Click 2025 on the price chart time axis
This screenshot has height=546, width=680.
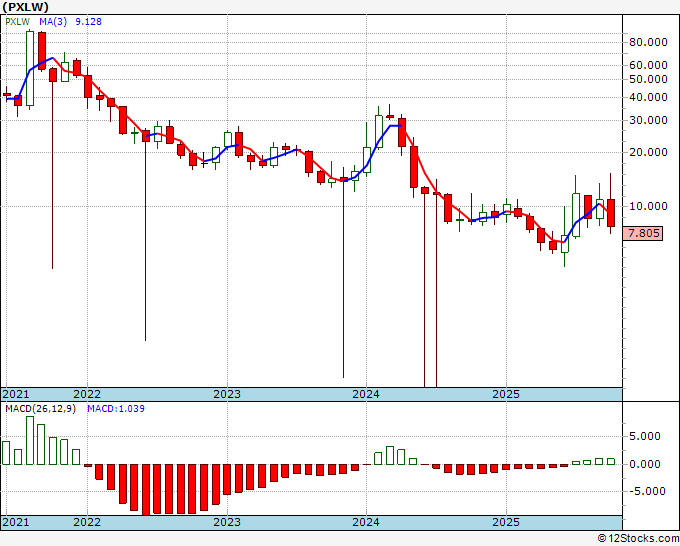pyautogui.click(x=506, y=394)
